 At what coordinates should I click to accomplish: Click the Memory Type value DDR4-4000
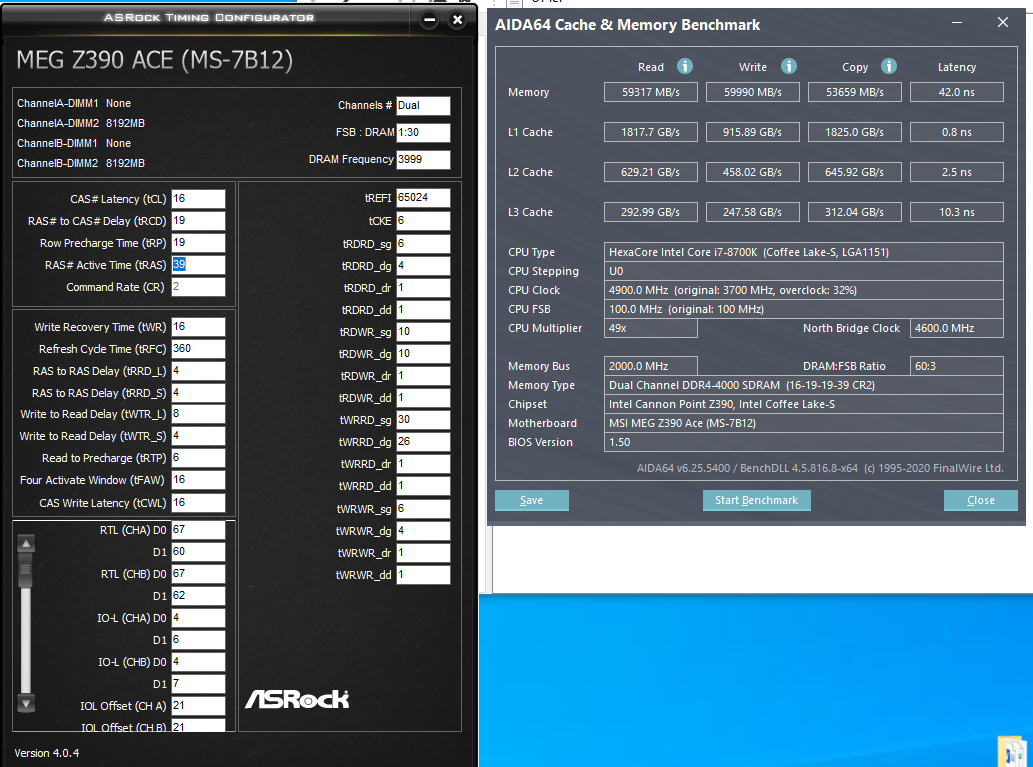click(804, 385)
